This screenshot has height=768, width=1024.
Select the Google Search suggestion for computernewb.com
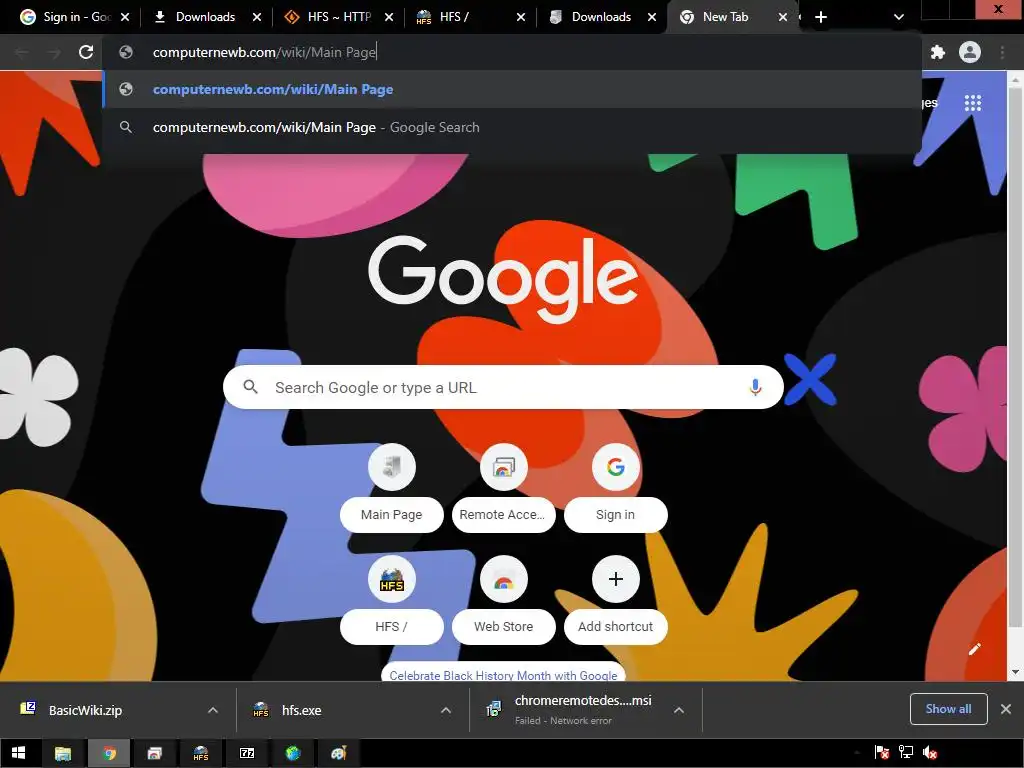pos(512,127)
